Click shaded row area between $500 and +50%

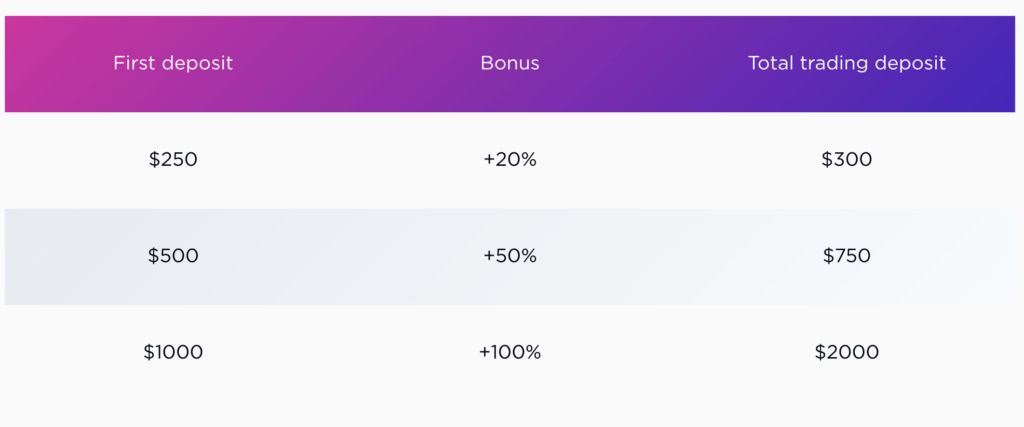click(341, 256)
